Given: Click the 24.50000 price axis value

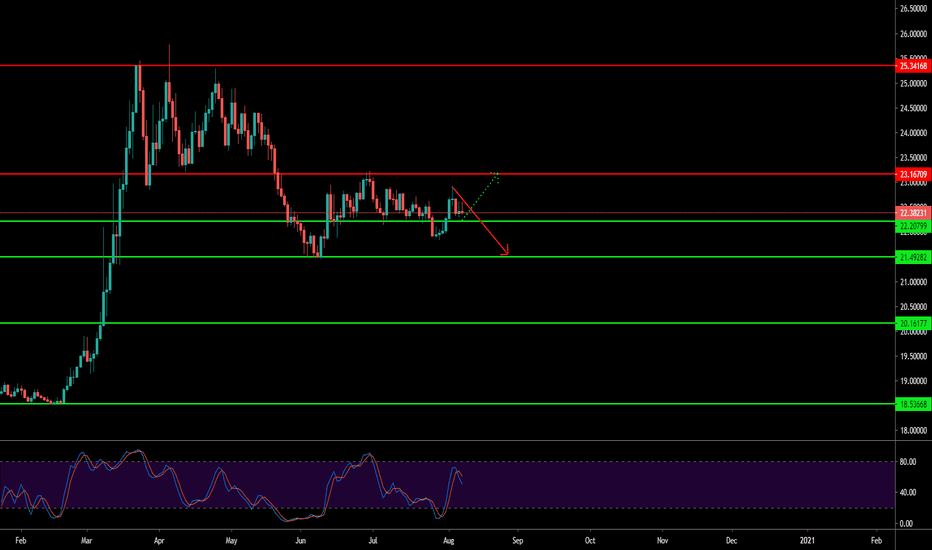Looking at the screenshot, I should pyautogui.click(x=913, y=108).
